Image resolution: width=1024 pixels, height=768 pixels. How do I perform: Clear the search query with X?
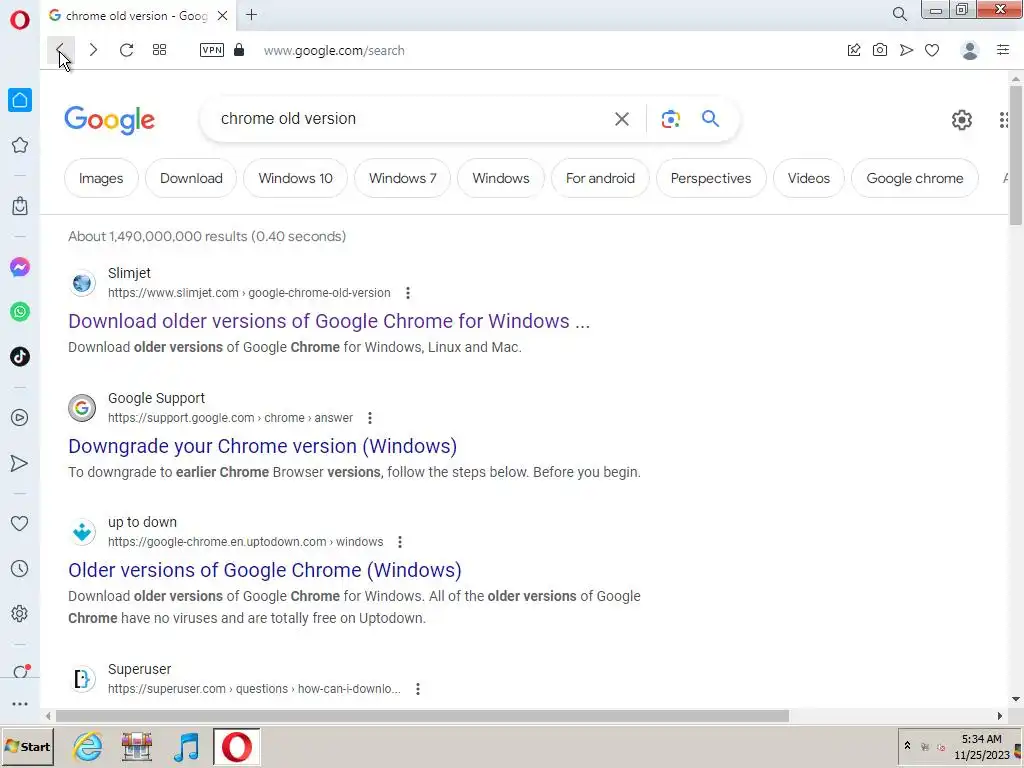pos(622,119)
